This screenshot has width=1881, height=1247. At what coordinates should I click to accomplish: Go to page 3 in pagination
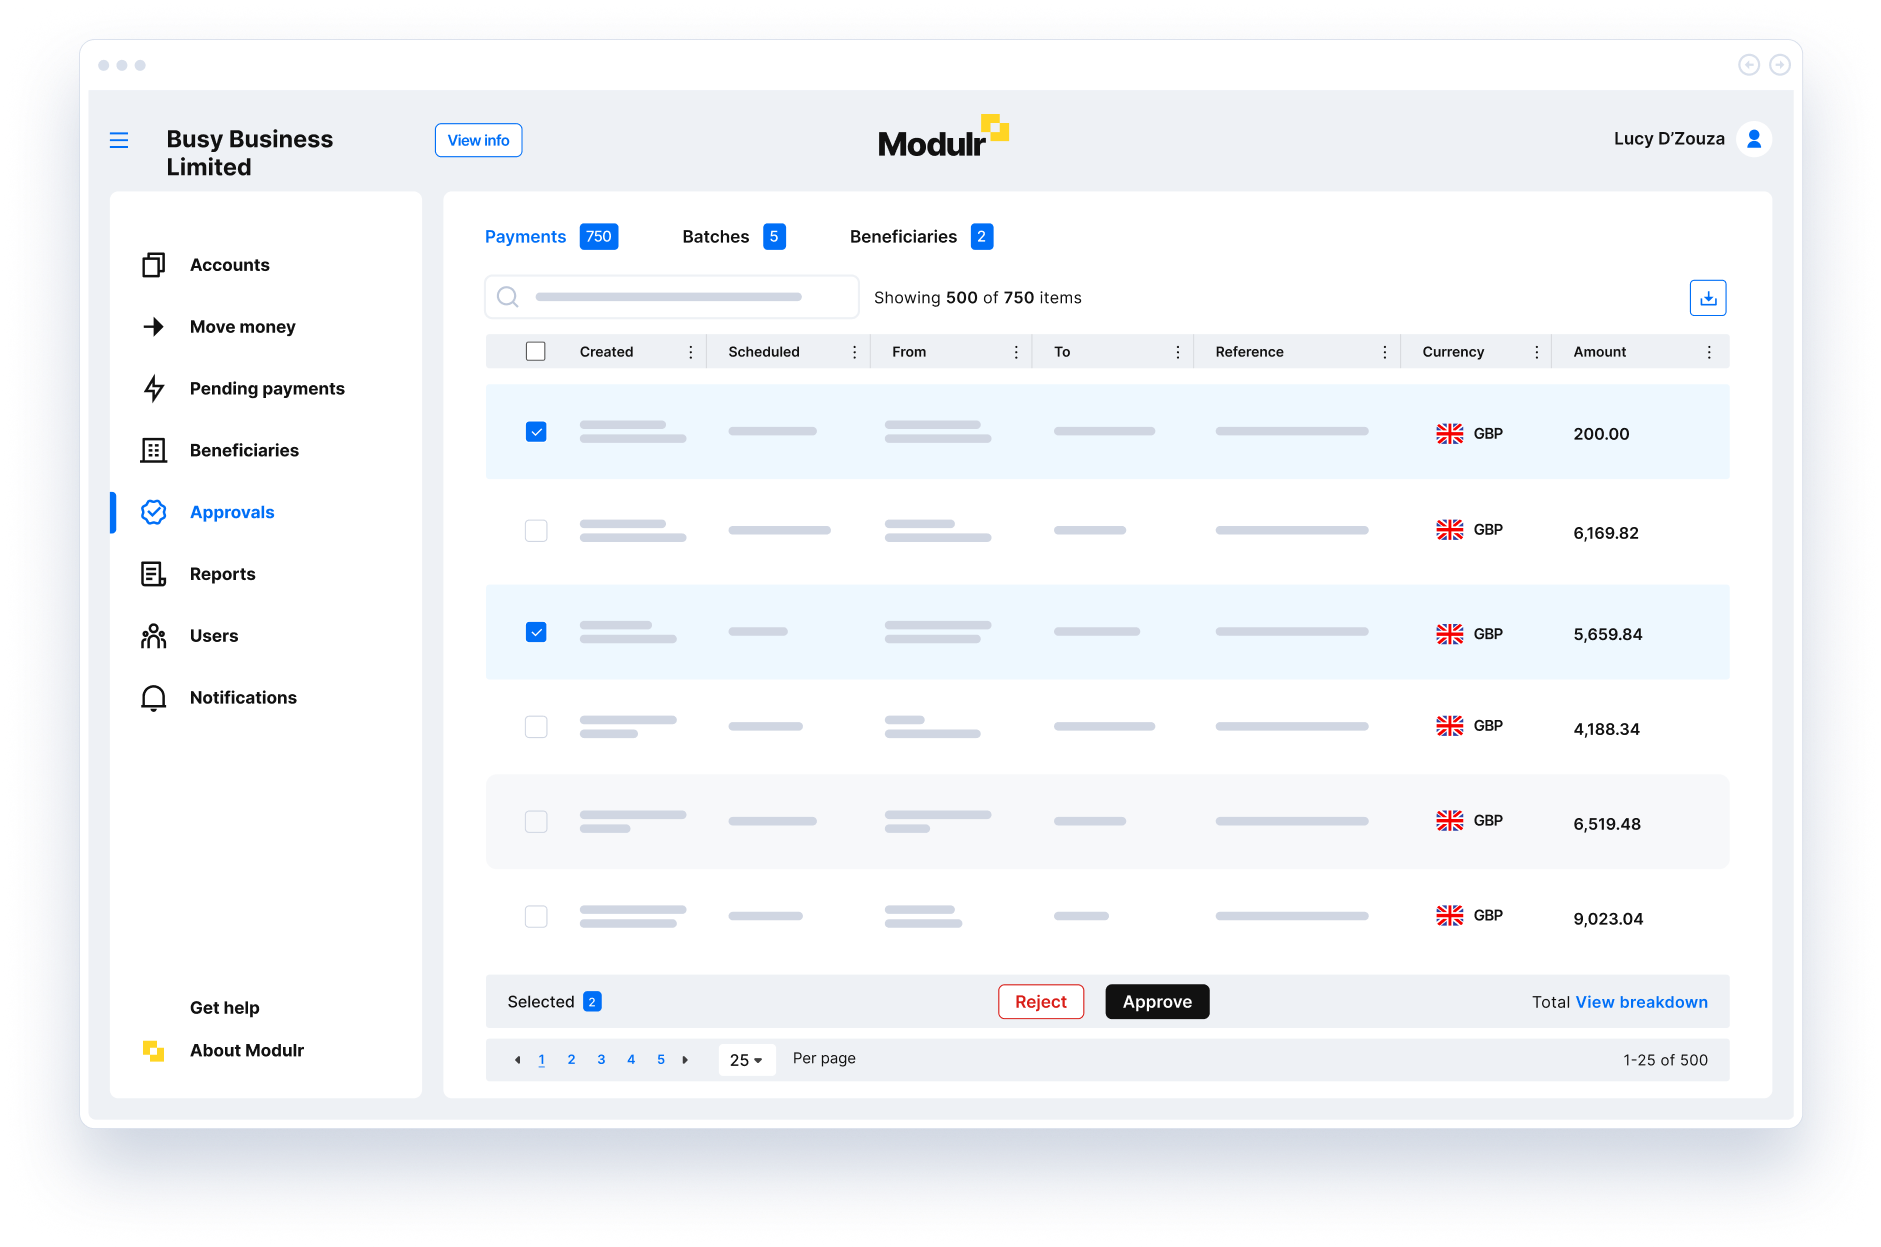pyautogui.click(x=601, y=1060)
